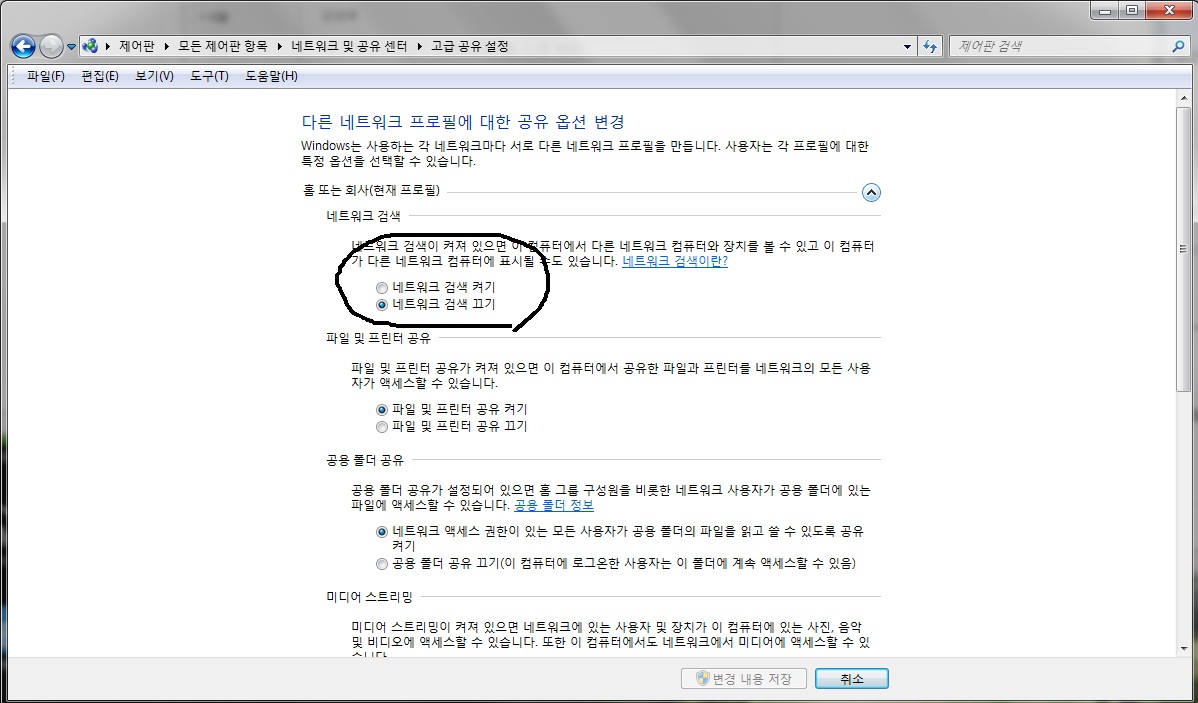Enable public folder sharing for network users

tap(382, 532)
